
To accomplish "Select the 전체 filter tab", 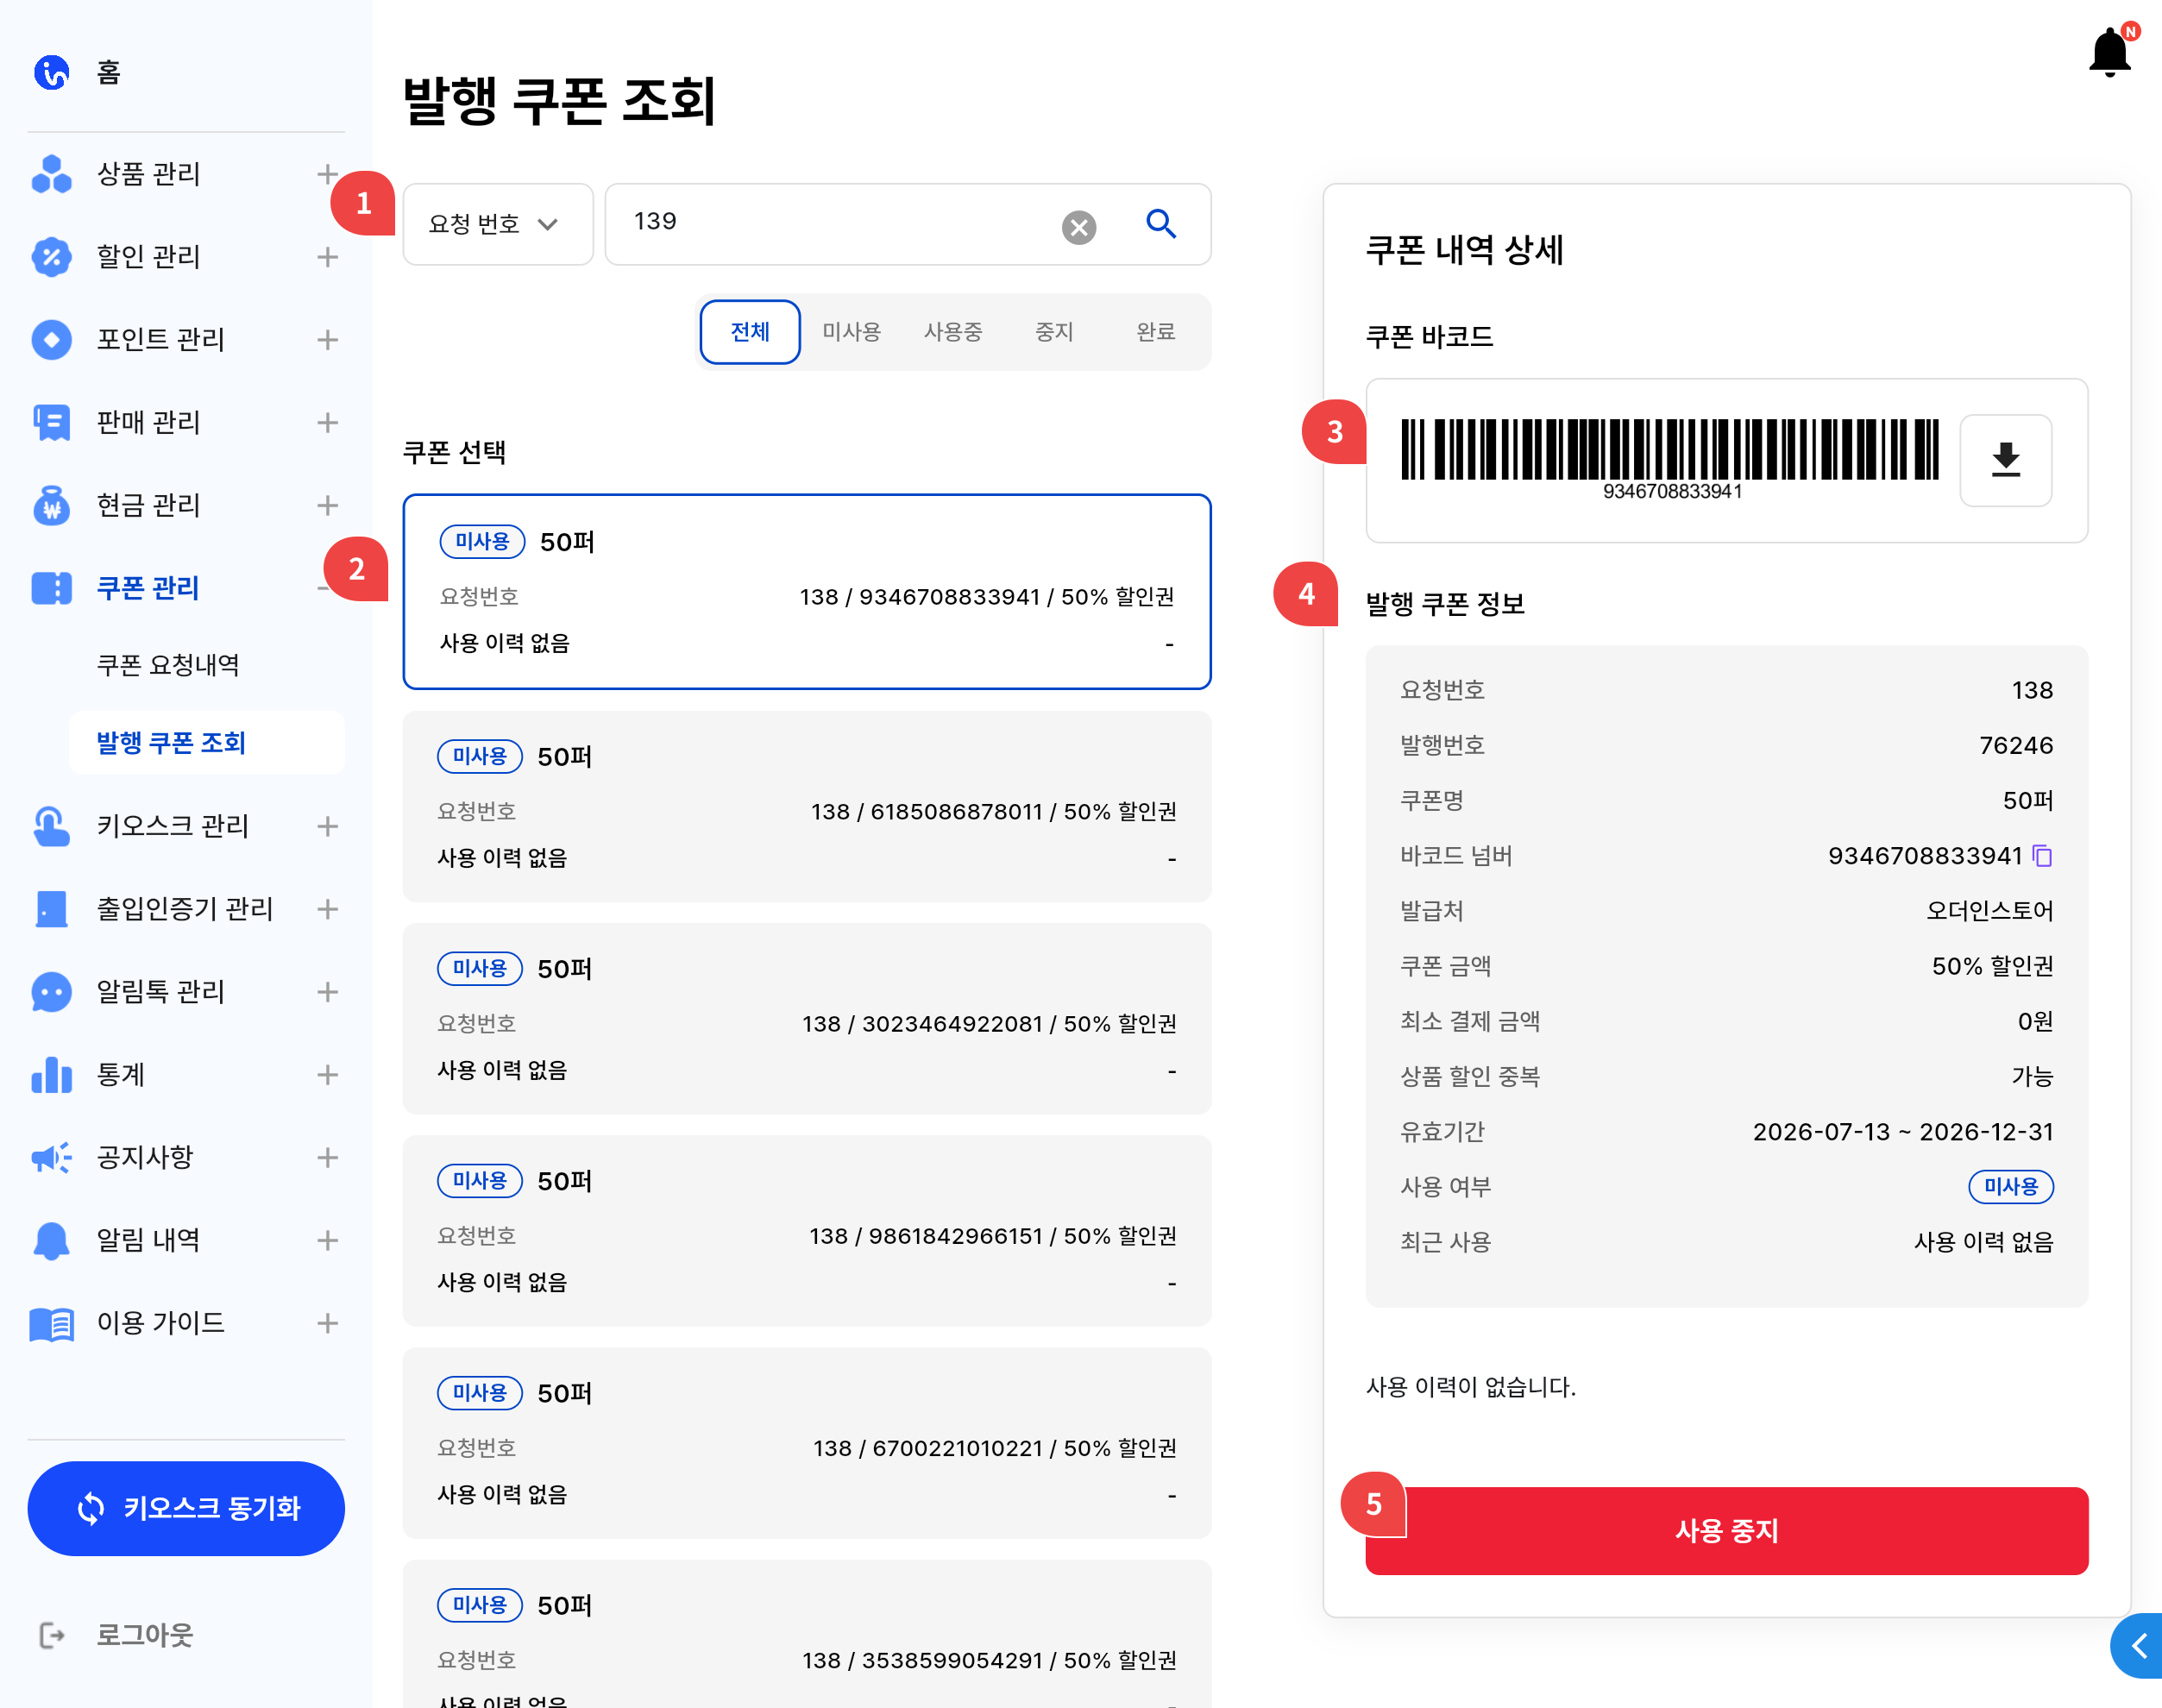I will 750,332.
